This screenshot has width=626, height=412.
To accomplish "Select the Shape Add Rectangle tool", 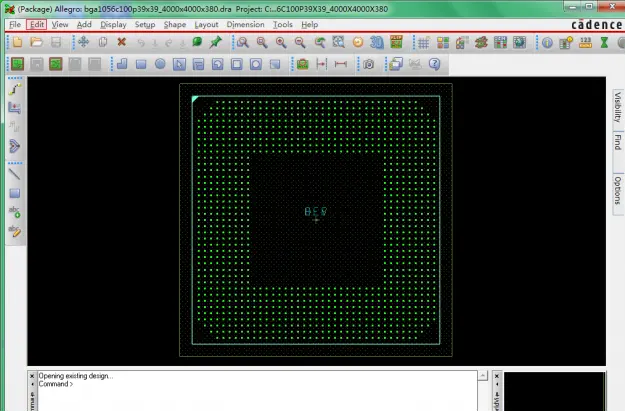I will pos(141,64).
